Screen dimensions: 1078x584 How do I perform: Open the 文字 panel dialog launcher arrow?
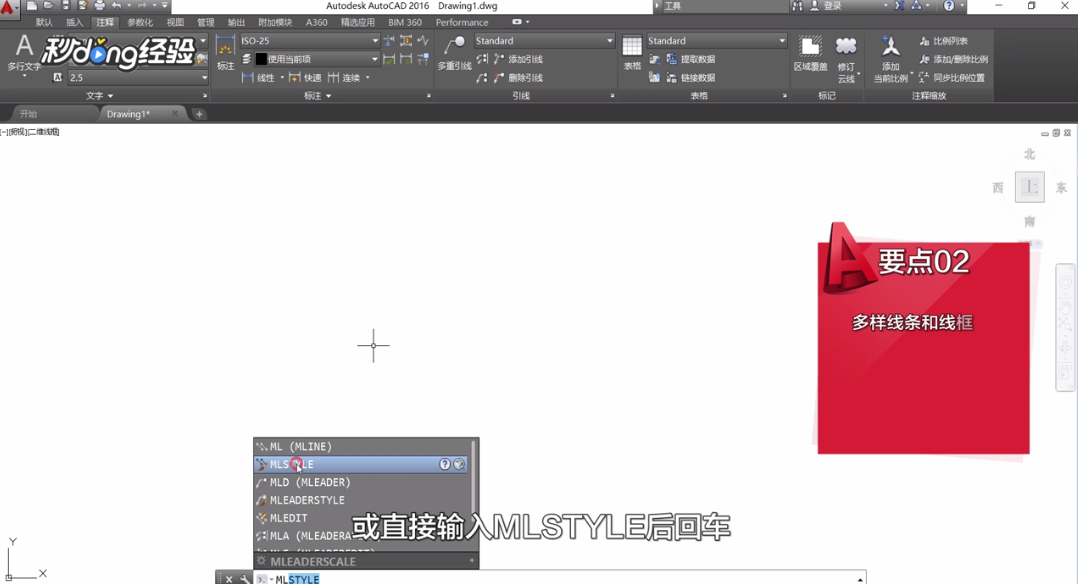coord(205,96)
